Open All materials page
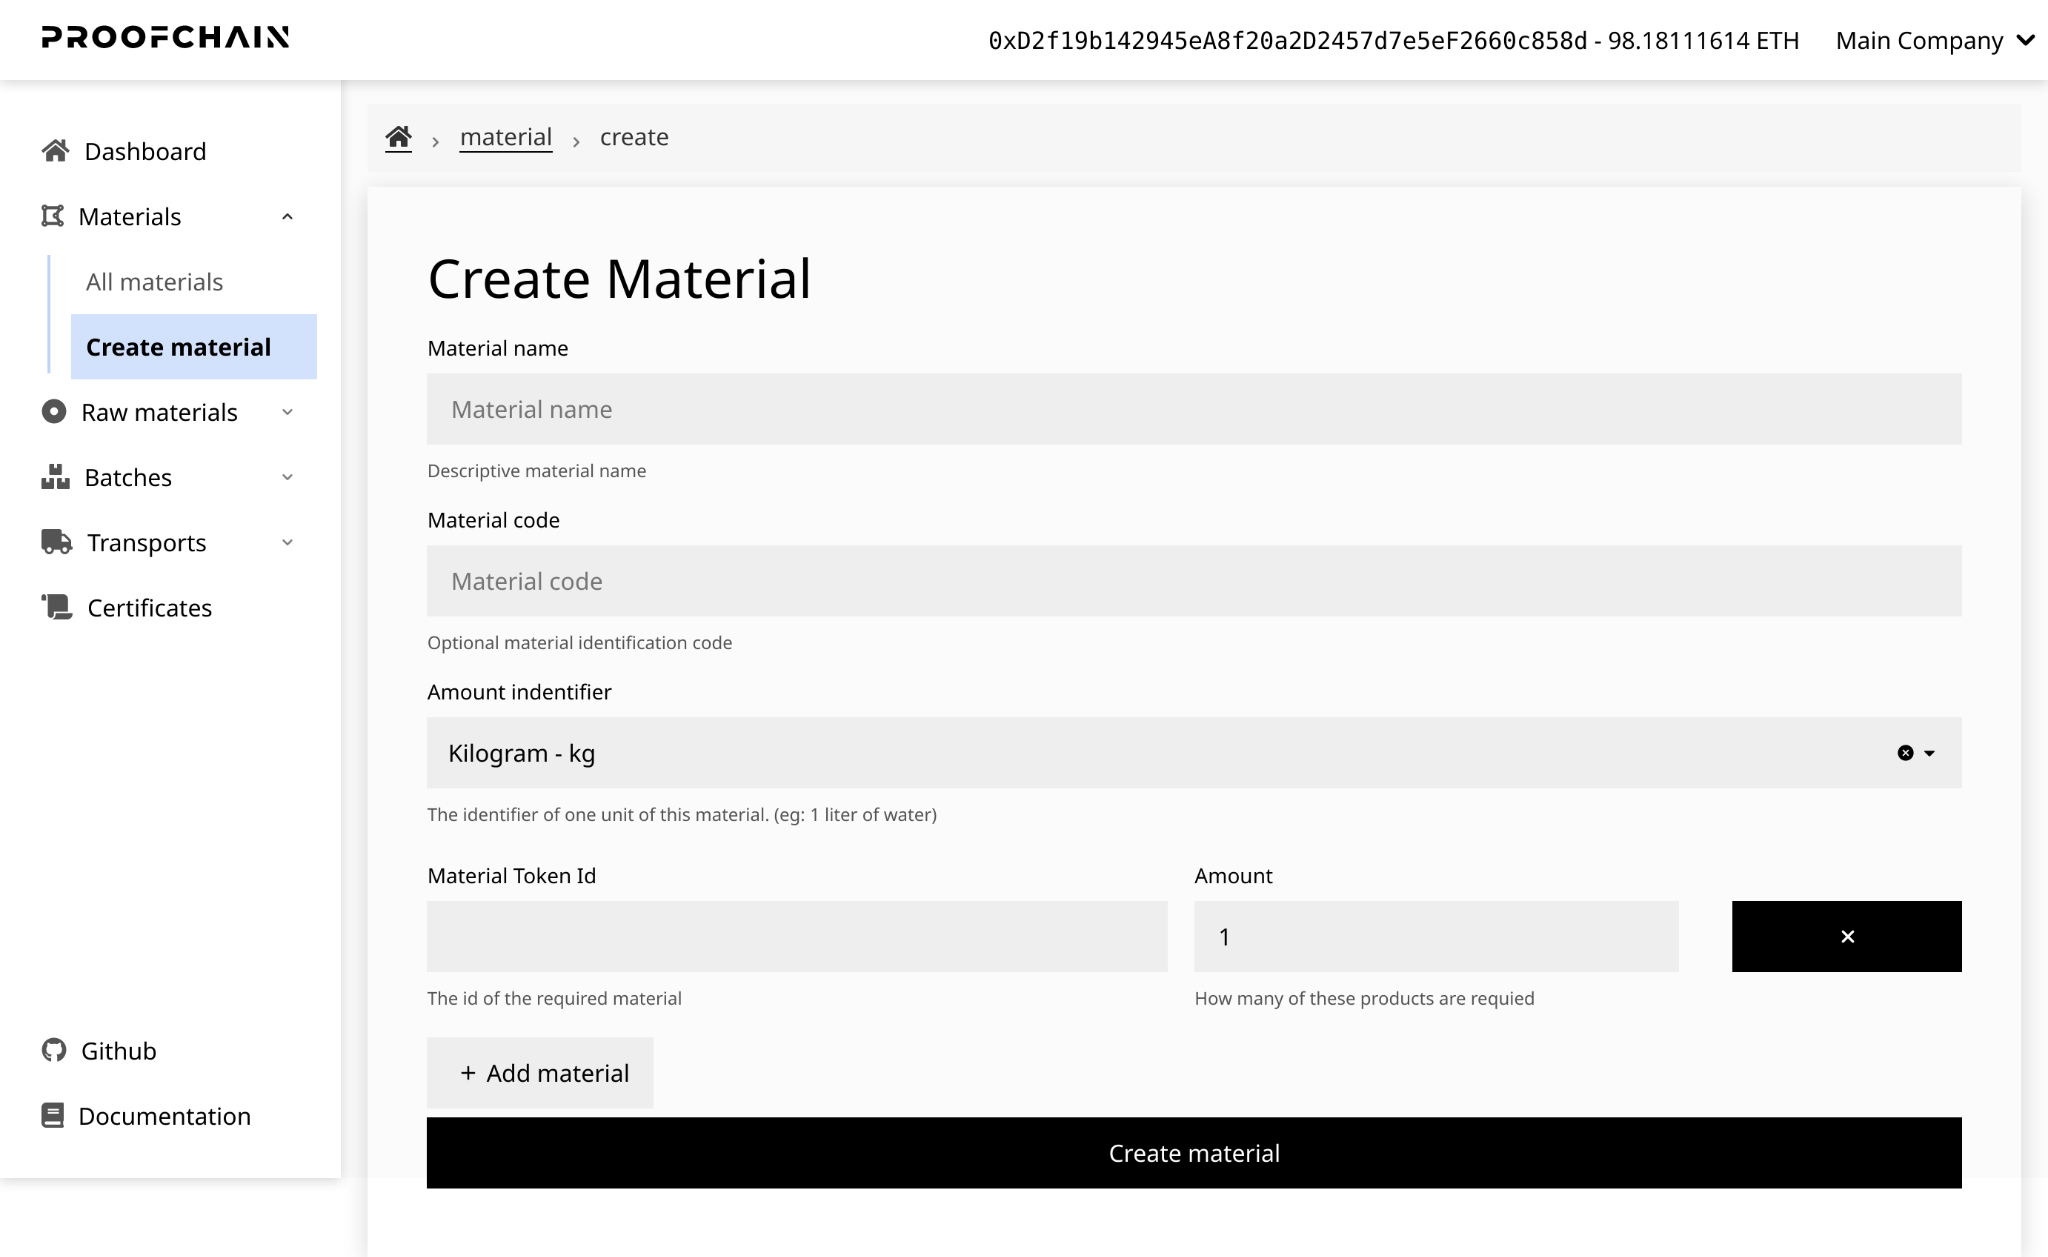 tap(154, 282)
